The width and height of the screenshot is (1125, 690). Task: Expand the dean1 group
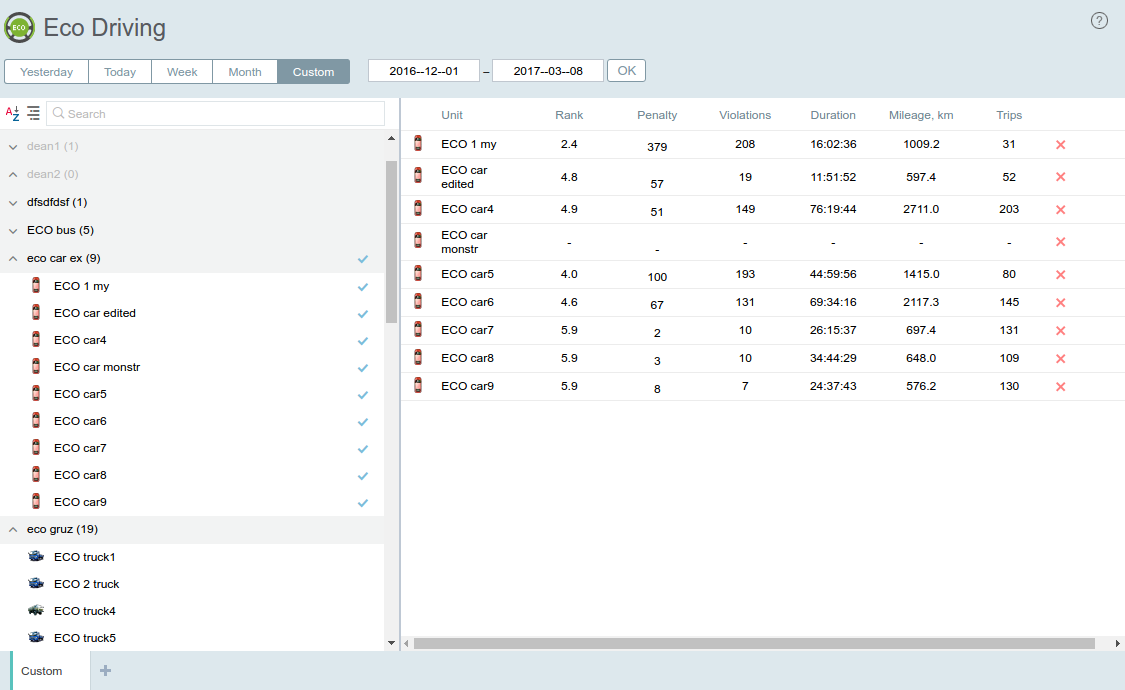coord(13,147)
